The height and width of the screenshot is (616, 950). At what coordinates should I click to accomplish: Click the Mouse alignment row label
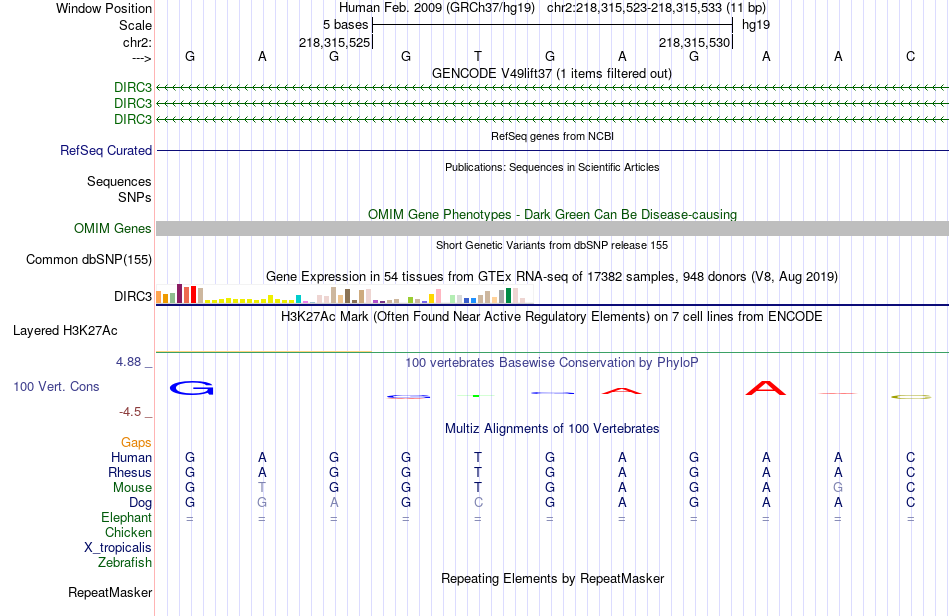132,488
